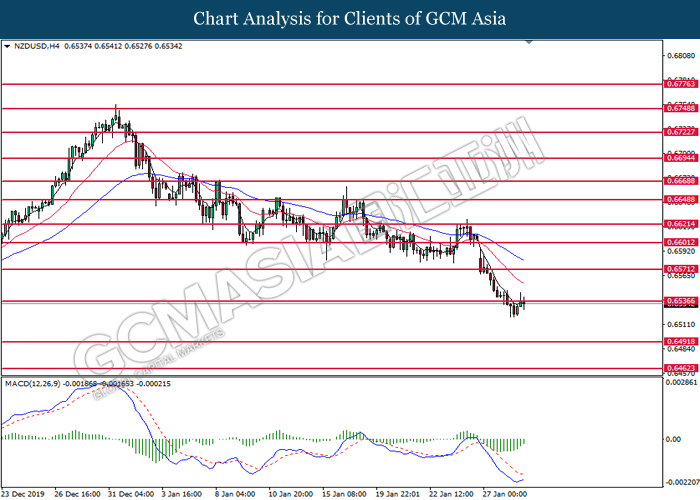Click the 0.67227 price level tag
Viewport: 700px width, 500px height.
coord(681,131)
